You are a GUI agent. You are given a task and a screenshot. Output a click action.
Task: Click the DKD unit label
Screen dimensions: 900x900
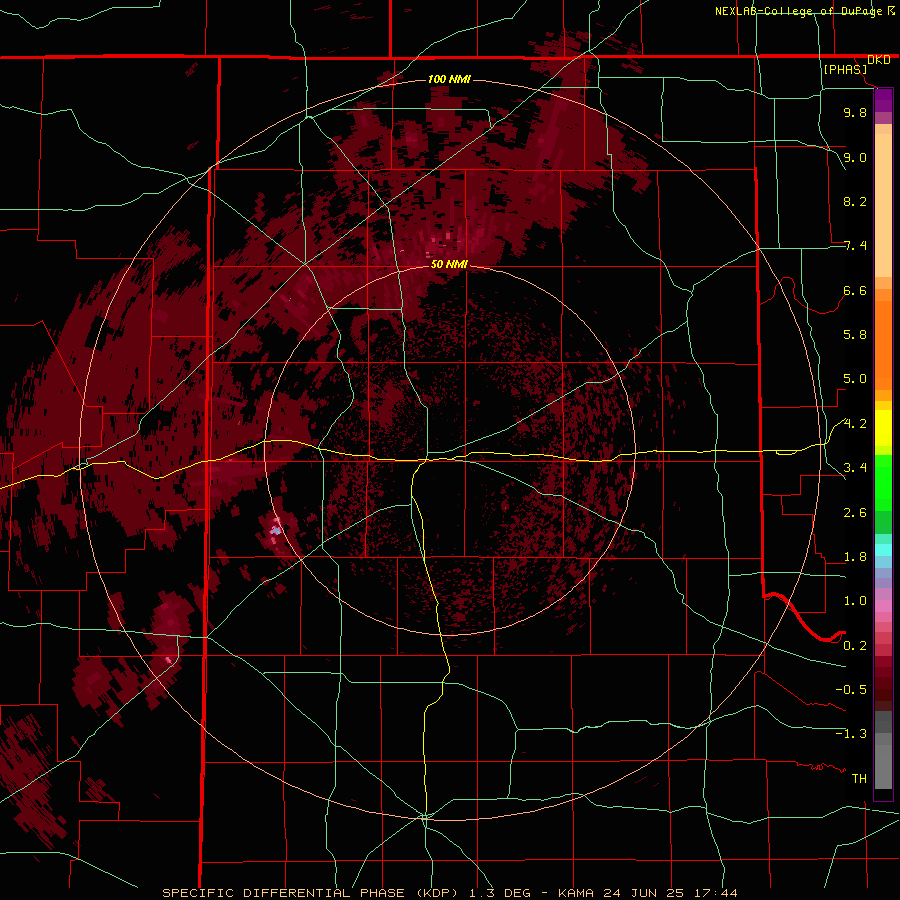click(879, 60)
